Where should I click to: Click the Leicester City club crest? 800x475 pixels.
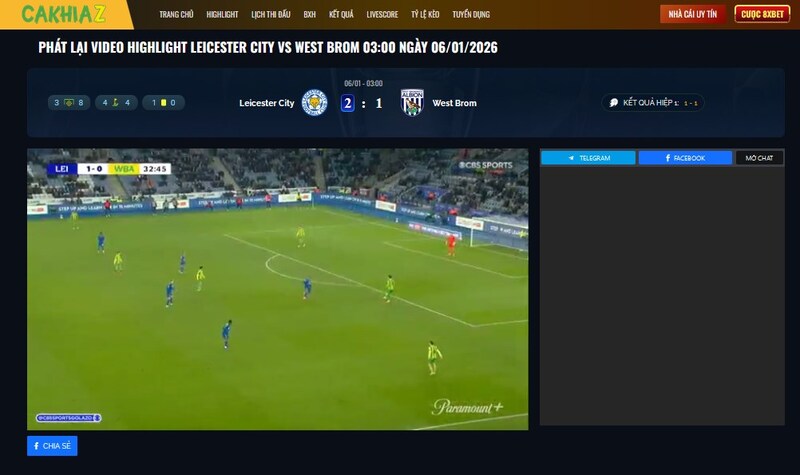(314, 103)
